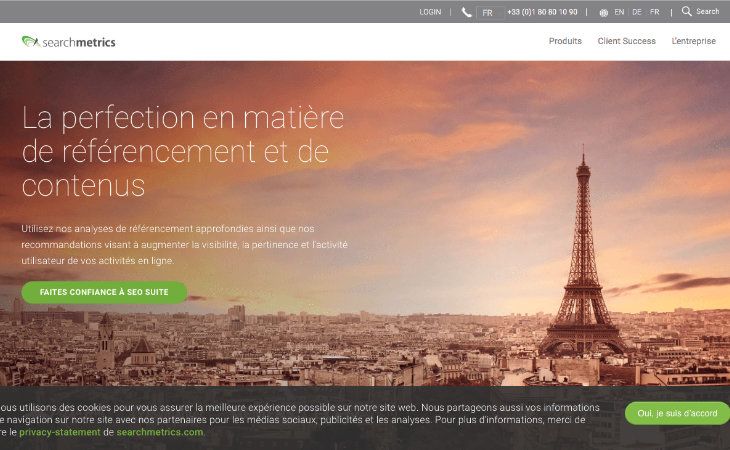Switch site language to EN

pos(619,12)
